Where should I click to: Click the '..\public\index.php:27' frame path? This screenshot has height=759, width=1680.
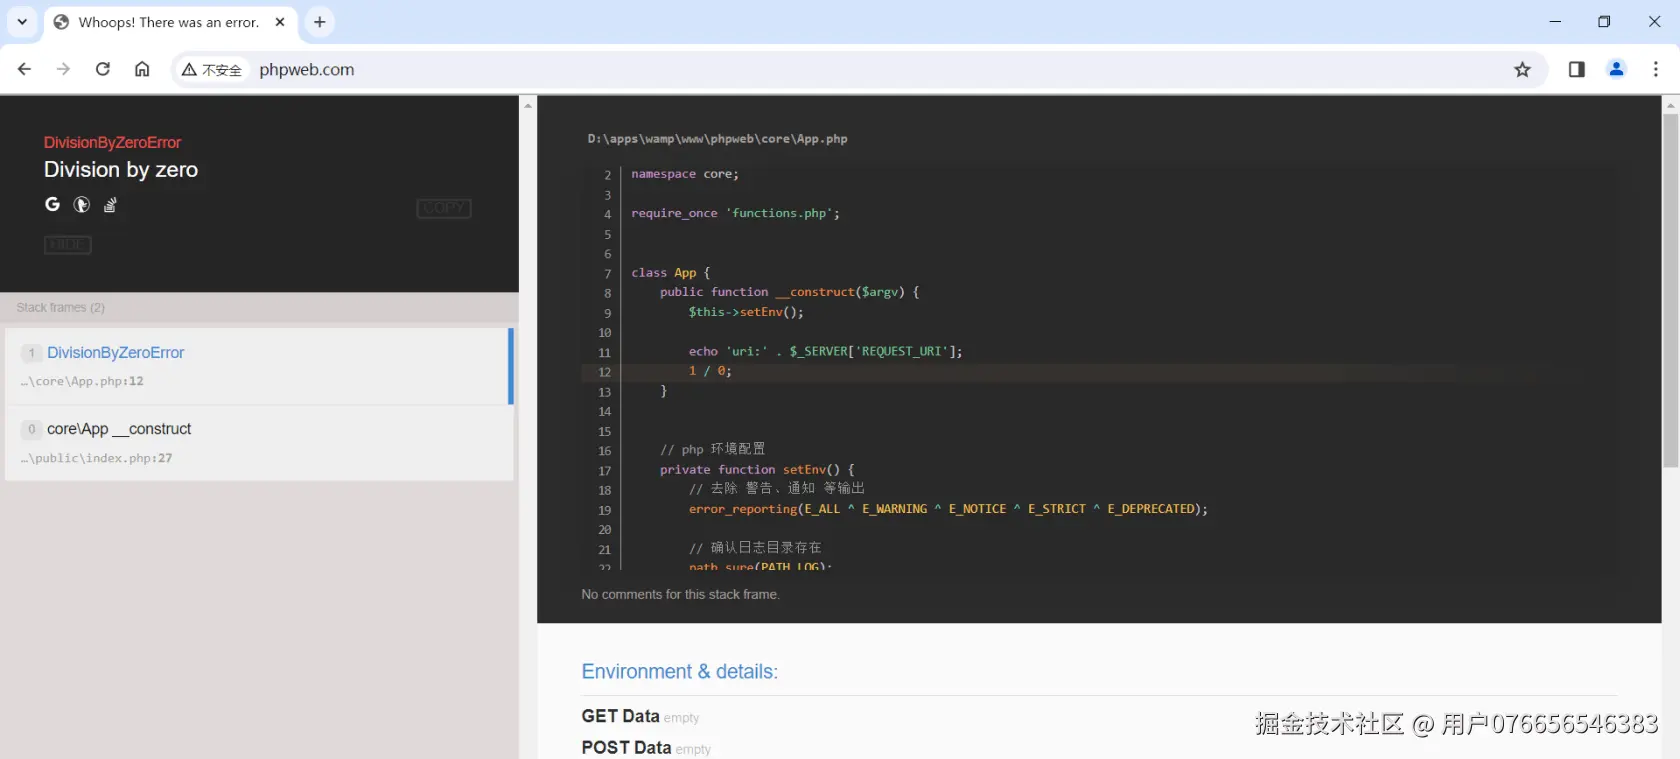96,458
